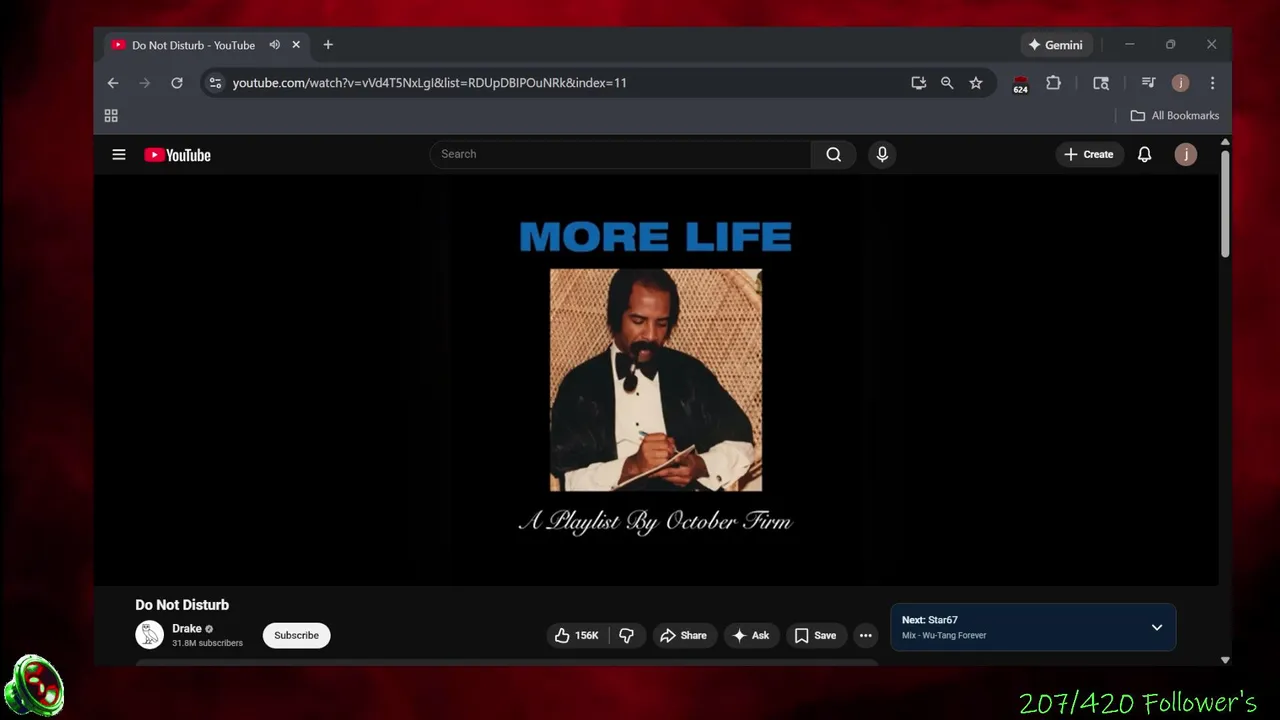Open the Extensions puzzle icon
The height and width of the screenshot is (720, 1280).
(x=1053, y=83)
